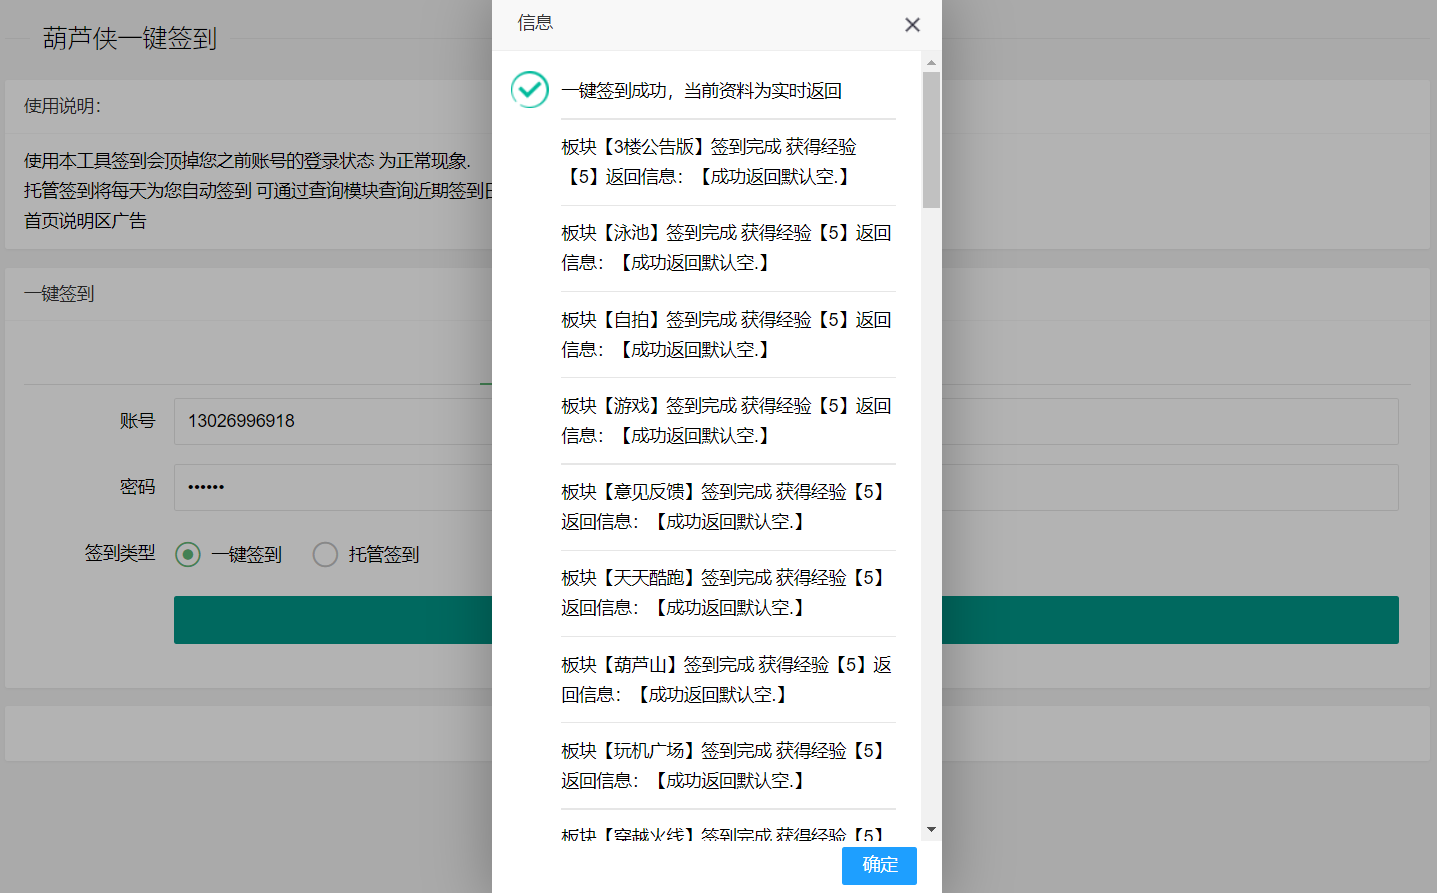Click the 葫芦山 result line in dialog
Screen dimensions: 1437x893
point(727,679)
